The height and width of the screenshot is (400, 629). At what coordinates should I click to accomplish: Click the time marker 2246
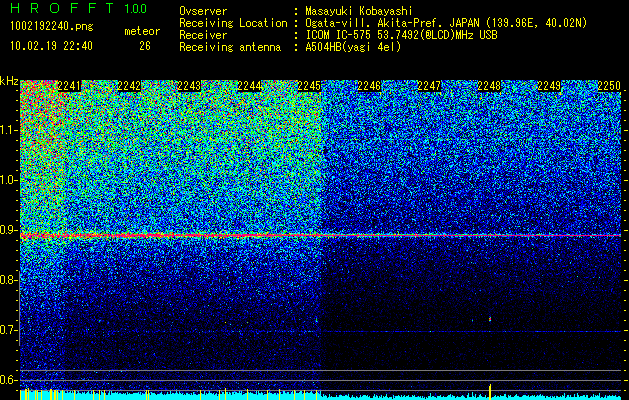click(369, 86)
